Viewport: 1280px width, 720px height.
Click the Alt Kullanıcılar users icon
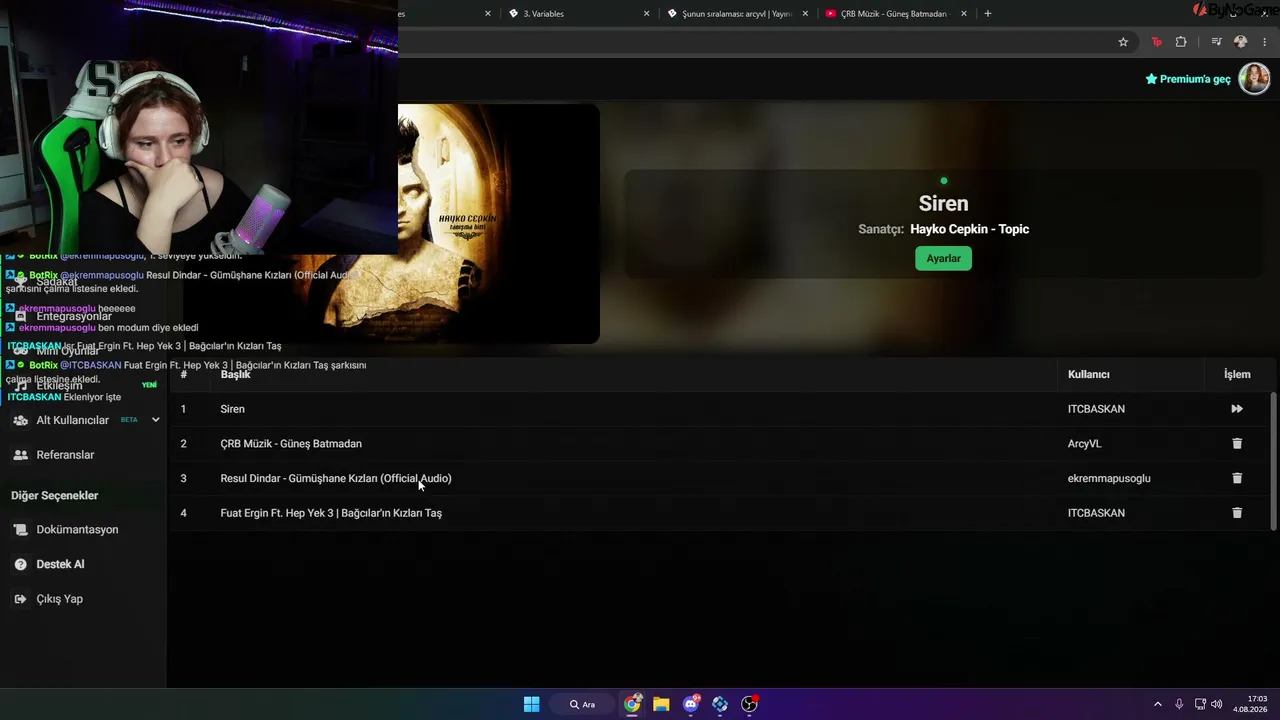tap(20, 420)
